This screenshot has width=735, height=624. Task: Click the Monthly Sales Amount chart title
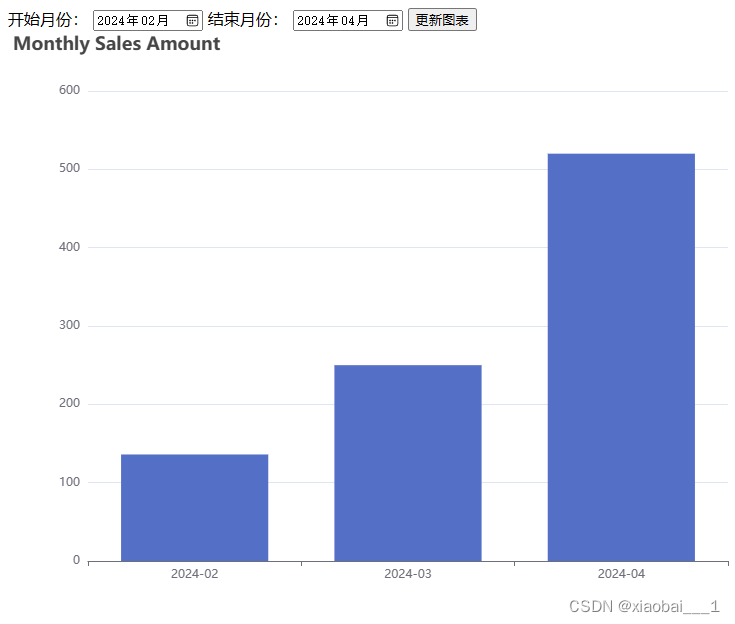(x=117, y=44)
